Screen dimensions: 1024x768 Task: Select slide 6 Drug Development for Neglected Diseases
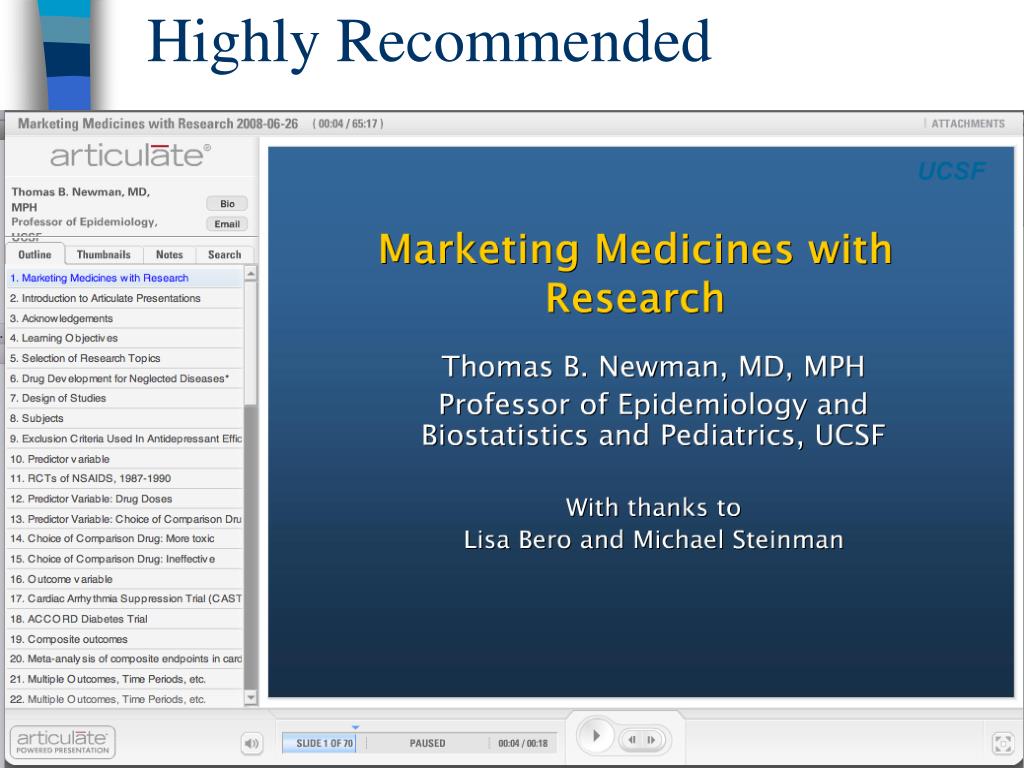[125, 379]
